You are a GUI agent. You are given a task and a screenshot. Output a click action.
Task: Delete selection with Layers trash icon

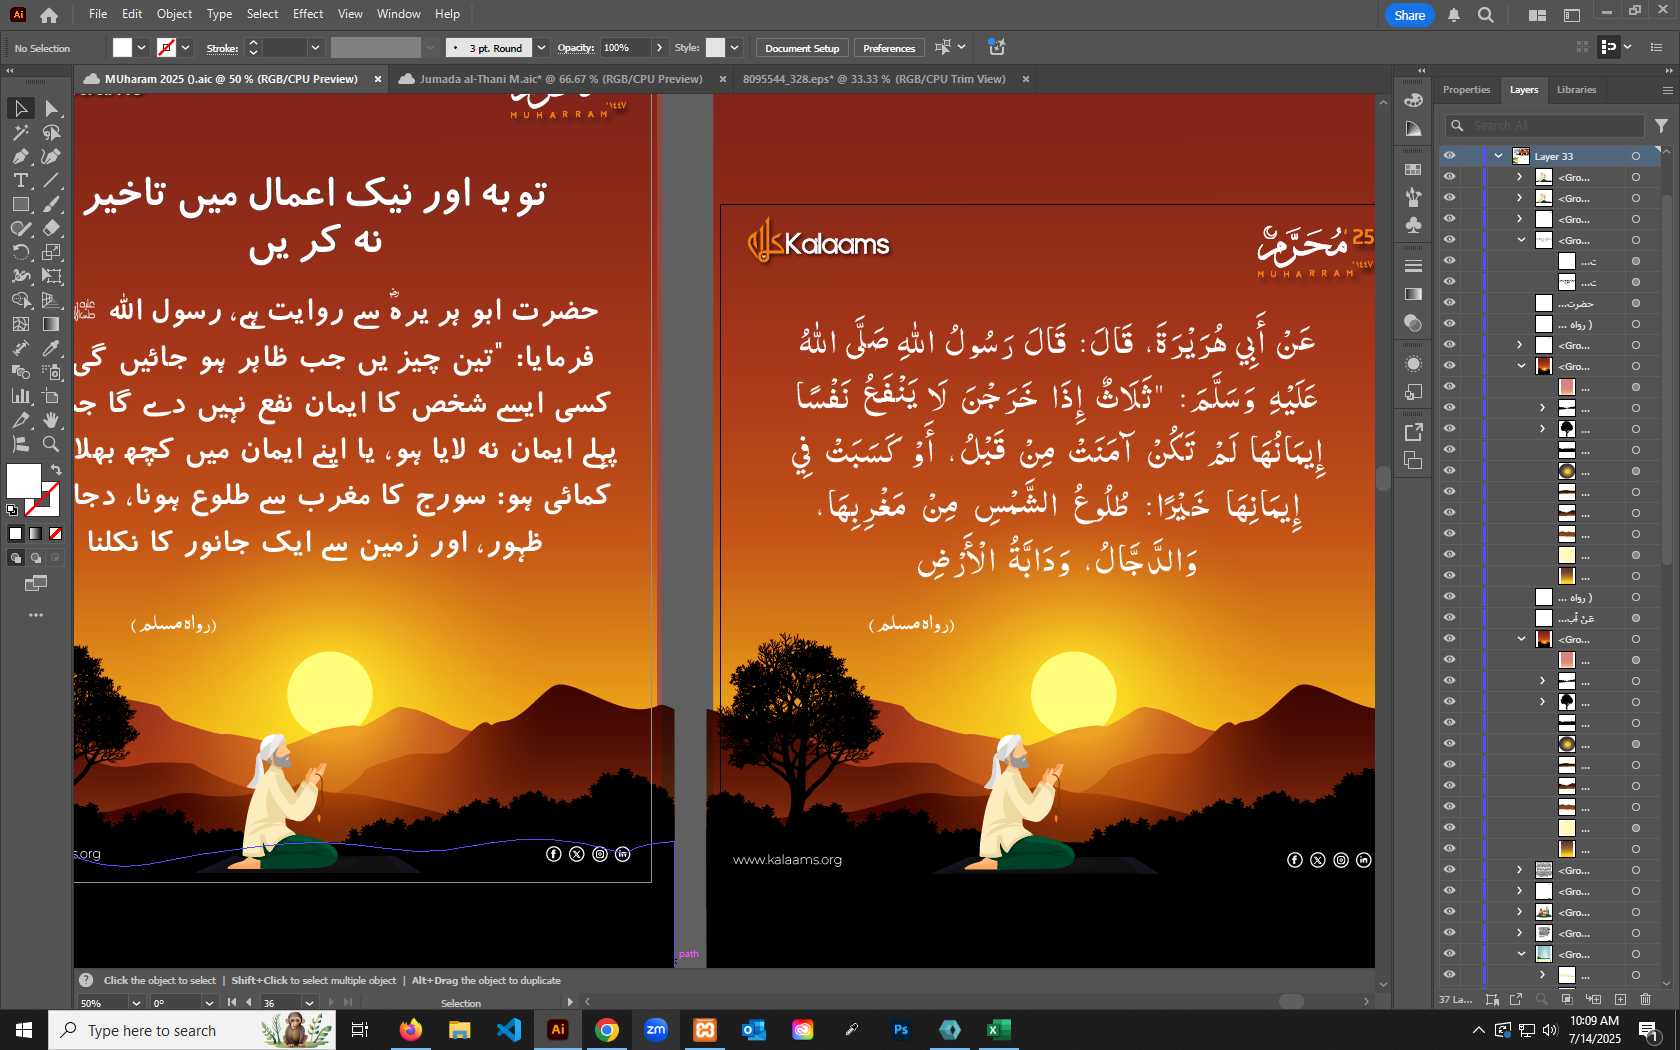(1646, 999)
